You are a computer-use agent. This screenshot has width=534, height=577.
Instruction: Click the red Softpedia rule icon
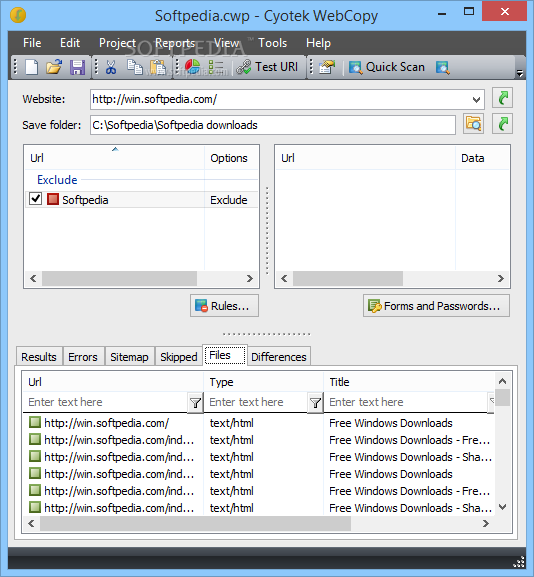point(53,199)
